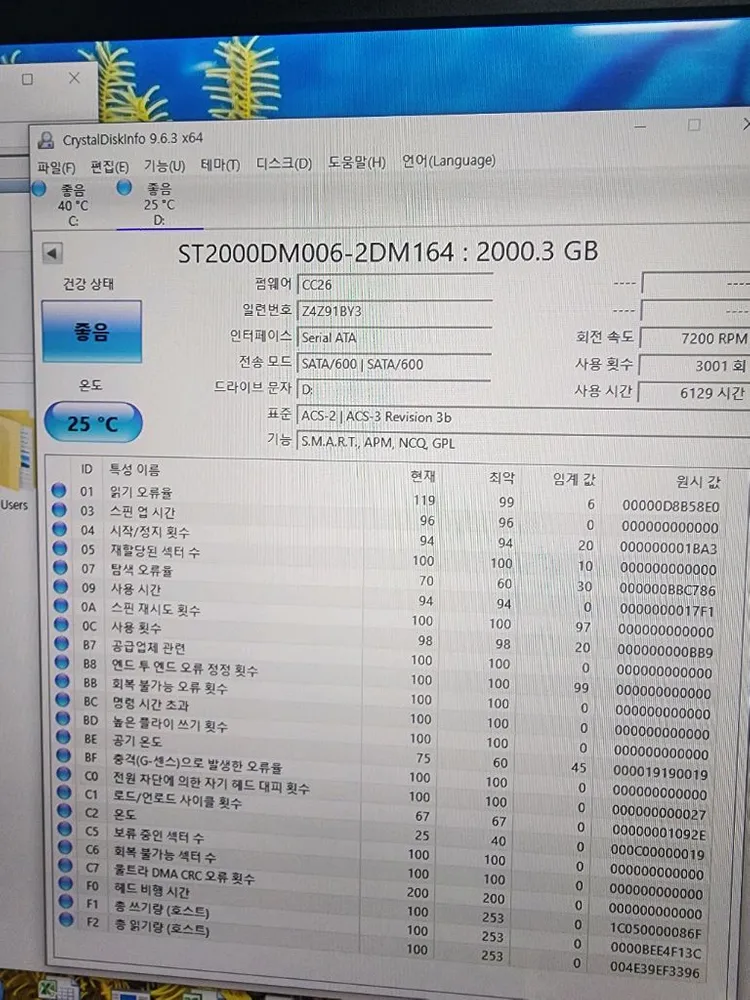Click the transfer mode field SATA/600
This screenshot has width=750, height=1000.
coord(394,364)
